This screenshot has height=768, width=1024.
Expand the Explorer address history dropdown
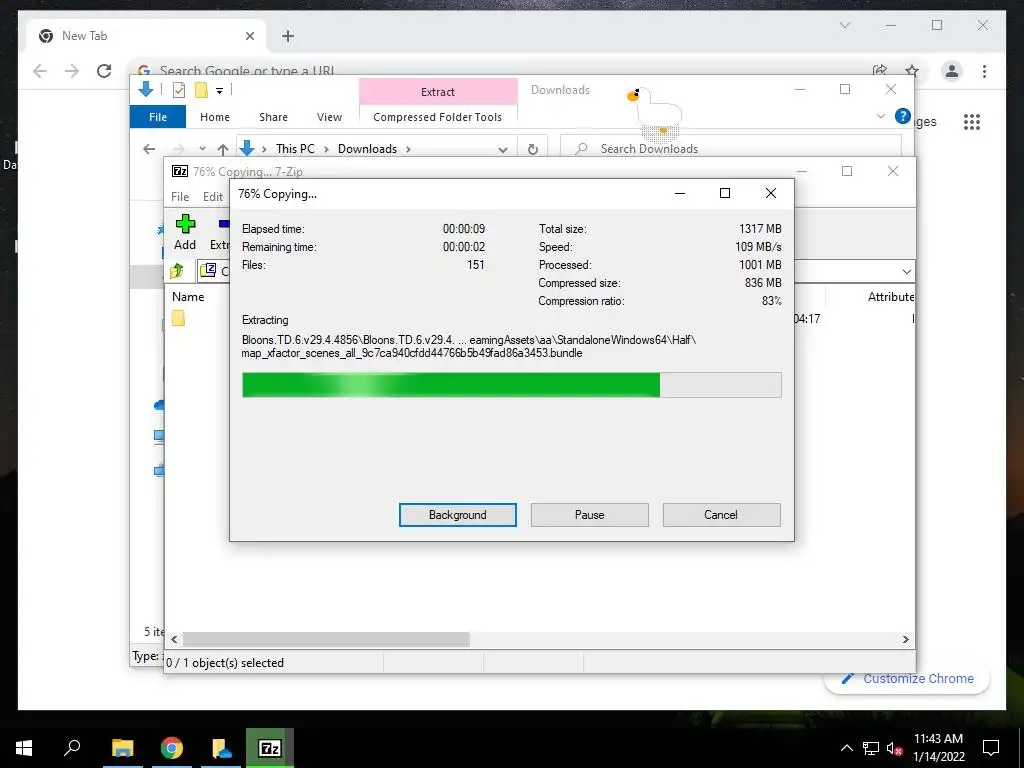(502, 150)
